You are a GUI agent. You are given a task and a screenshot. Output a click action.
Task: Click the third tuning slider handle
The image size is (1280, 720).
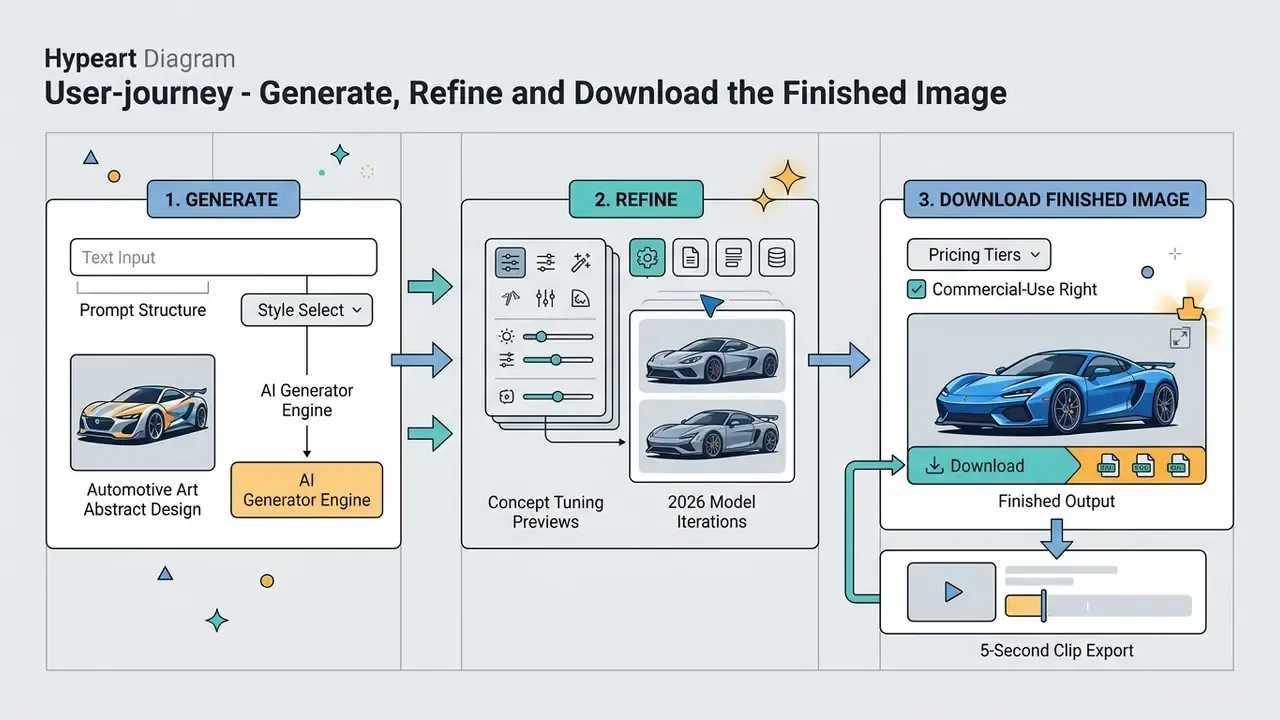[558, 397]
